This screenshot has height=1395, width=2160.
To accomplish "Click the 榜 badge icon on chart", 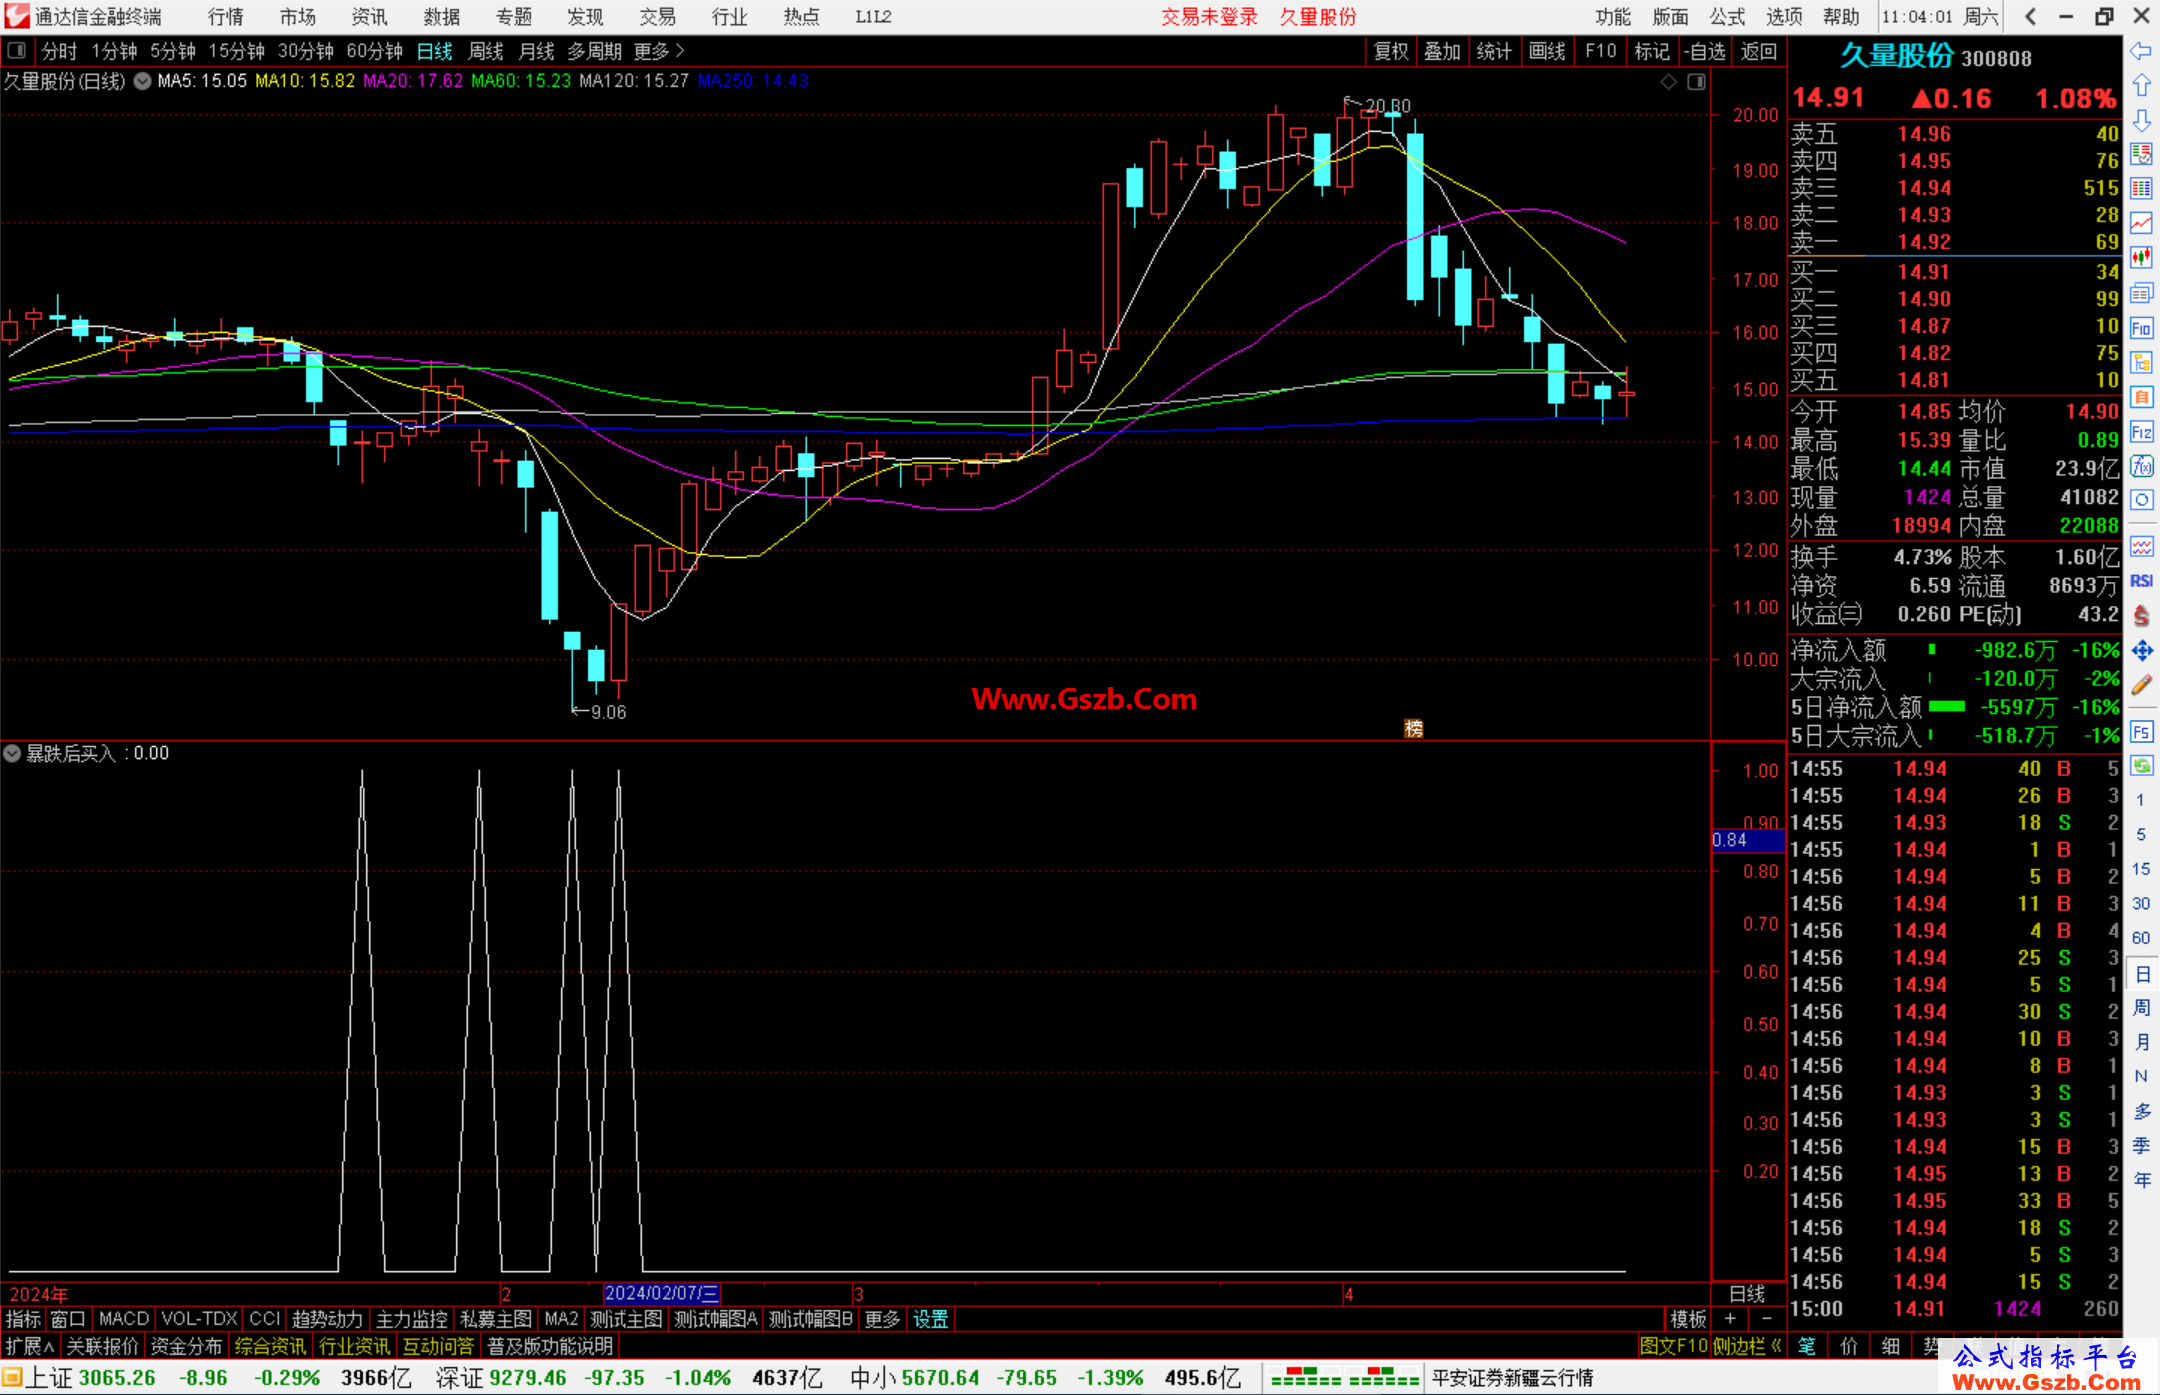I will pos(1413,728).
